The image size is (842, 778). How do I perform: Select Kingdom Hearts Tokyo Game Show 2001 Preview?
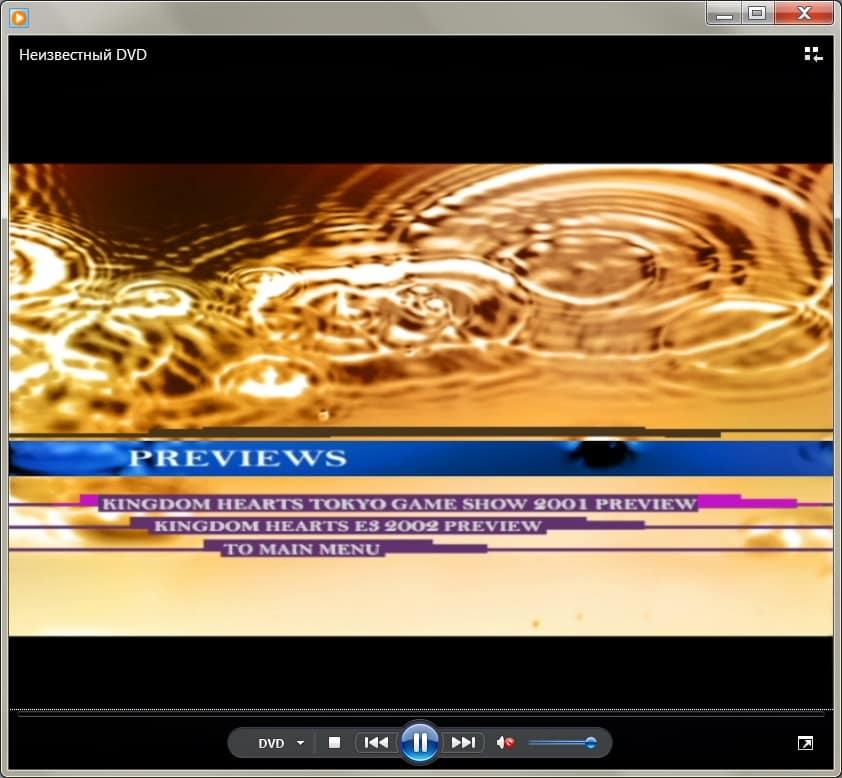pyautogui.click(x=399, y=504)
